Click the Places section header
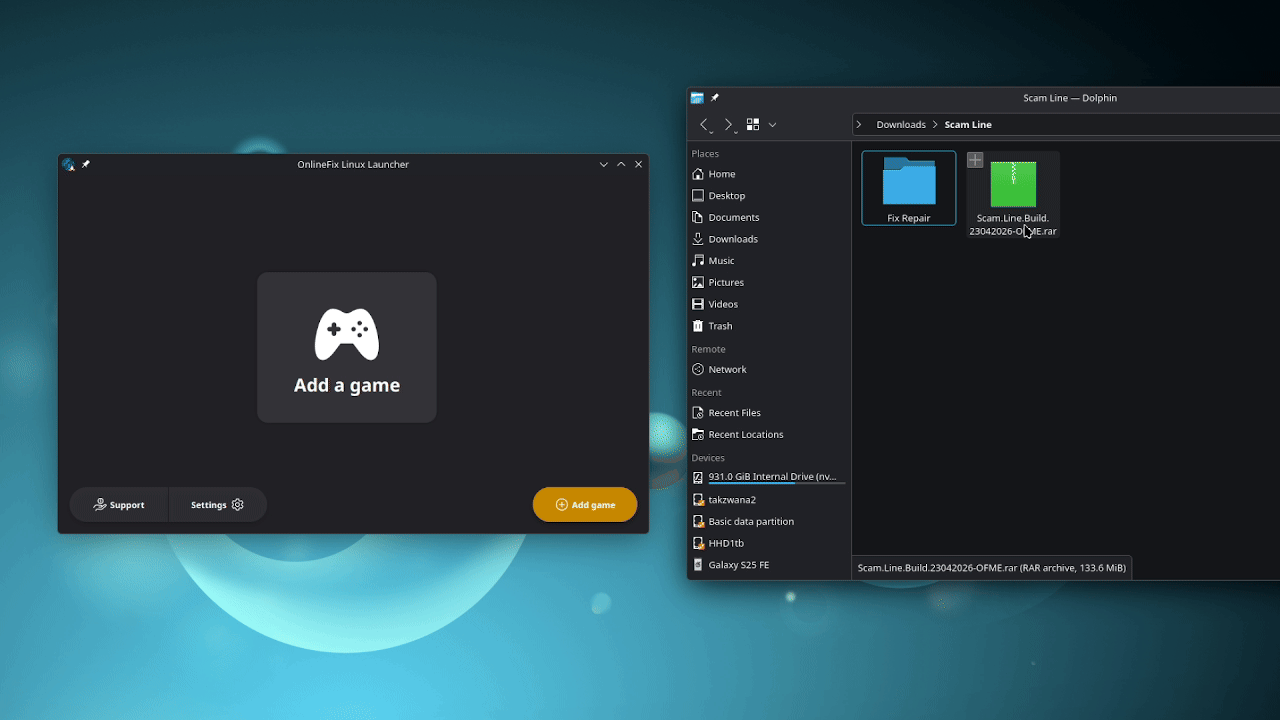 click(x=705, y=154)
